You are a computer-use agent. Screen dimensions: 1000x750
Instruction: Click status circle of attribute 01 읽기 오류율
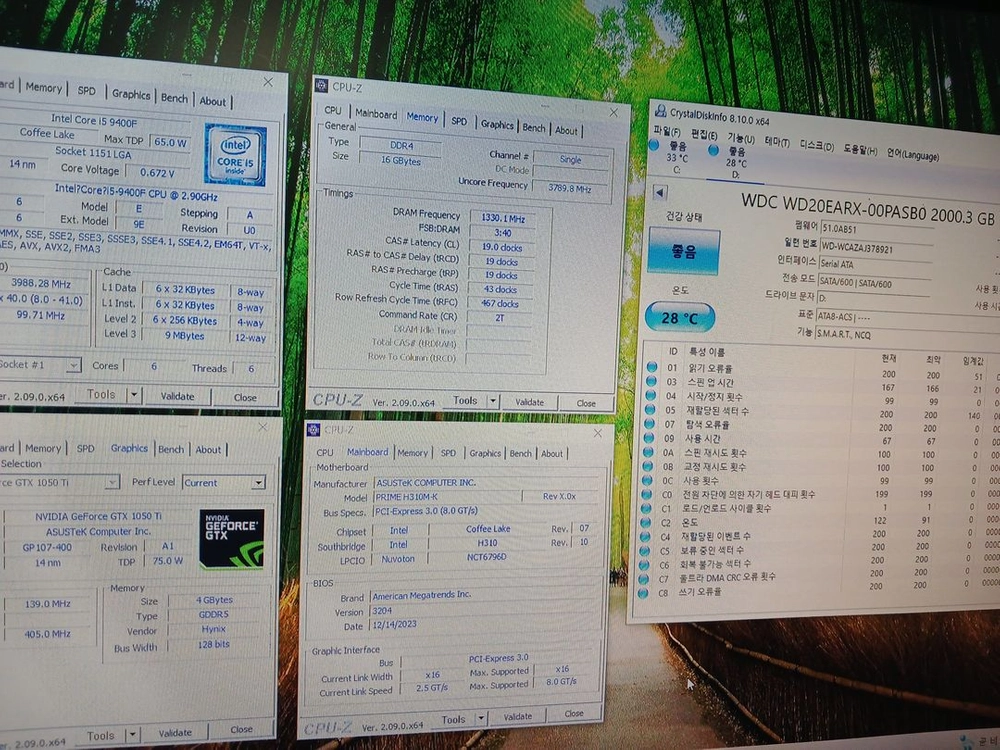pyautogui.click(x=652, y=367)
